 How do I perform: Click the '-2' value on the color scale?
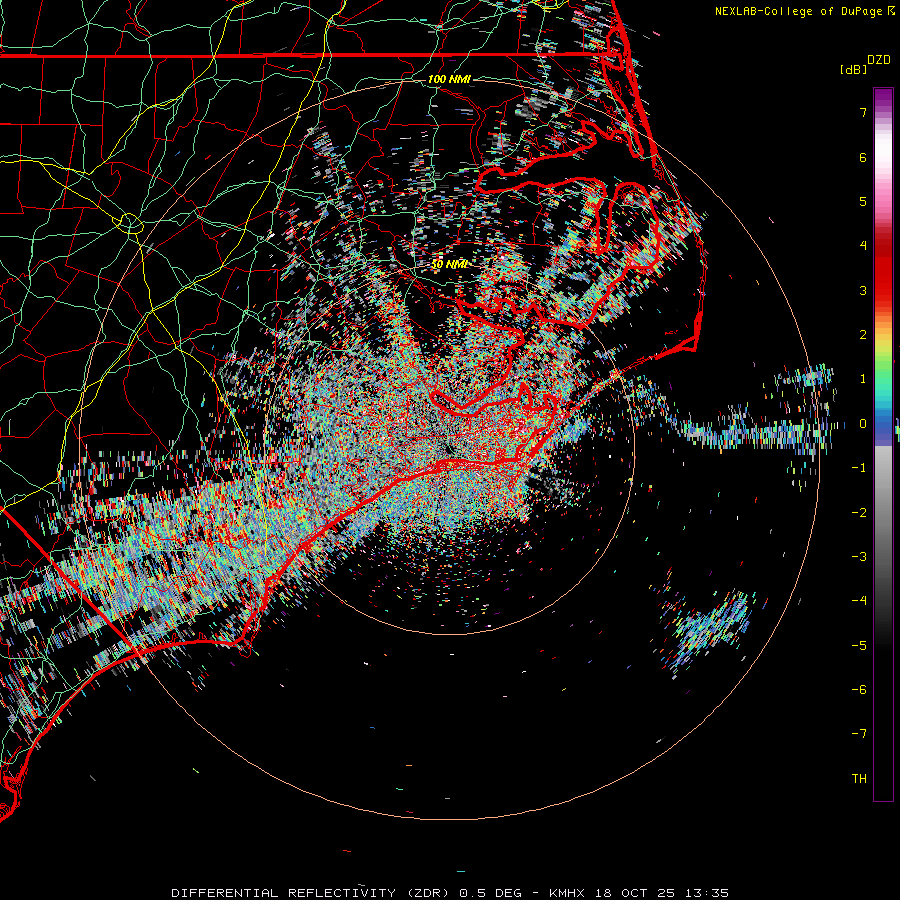tap(859, 513)
